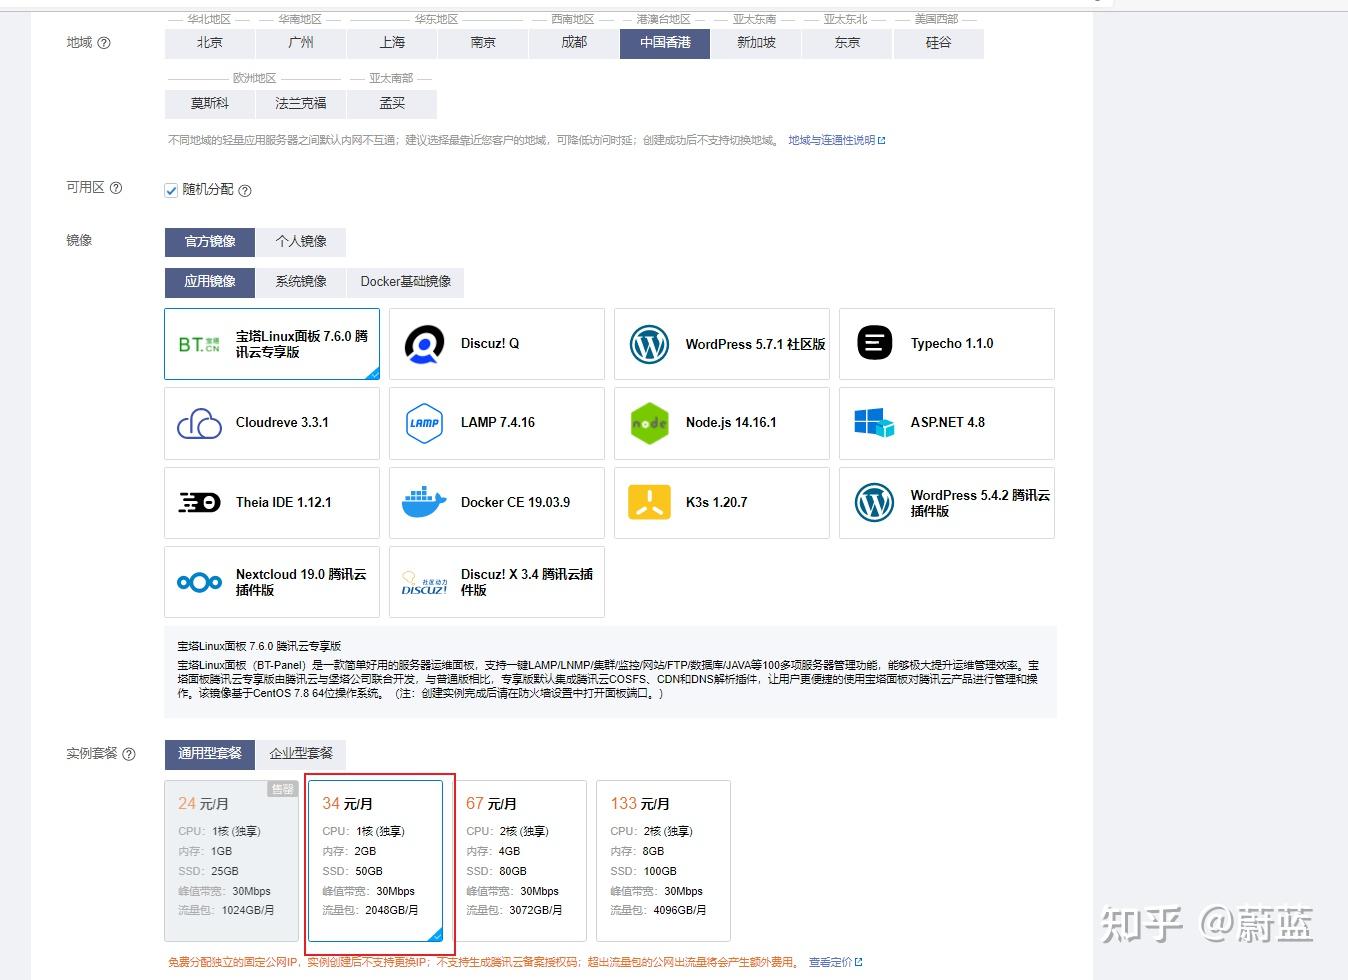Select the 东京 region
The height and width of the screenshot is (980, 1348).
847,43
